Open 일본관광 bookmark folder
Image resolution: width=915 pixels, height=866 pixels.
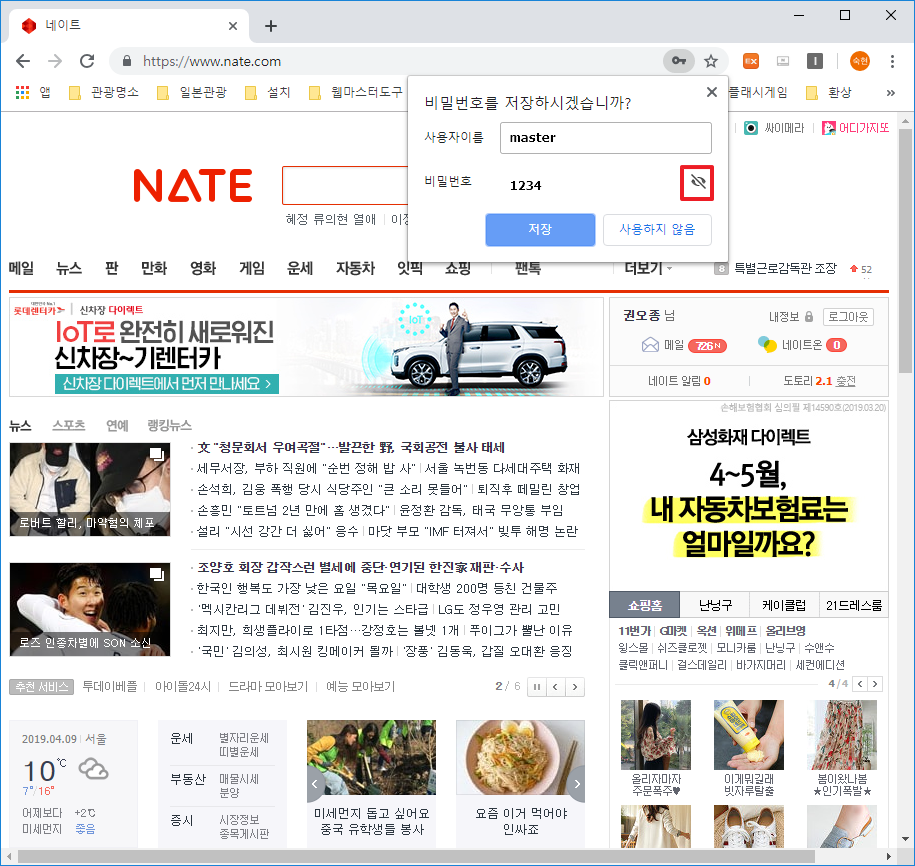[192, 92]
